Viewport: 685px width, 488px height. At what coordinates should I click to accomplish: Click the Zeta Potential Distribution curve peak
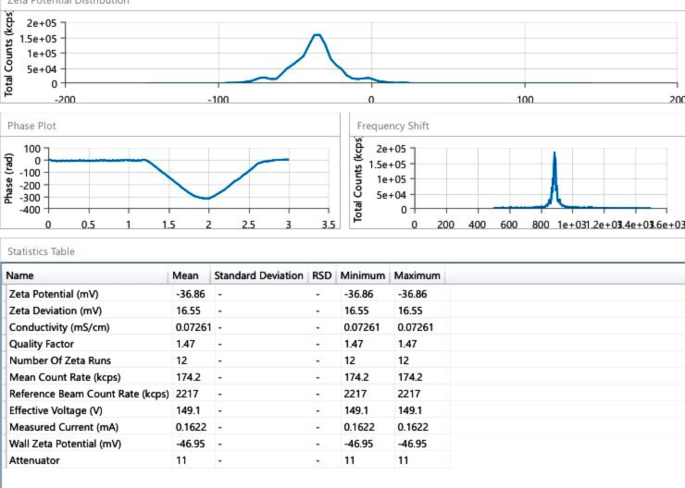pyautogui.click(x=318, y=35)
